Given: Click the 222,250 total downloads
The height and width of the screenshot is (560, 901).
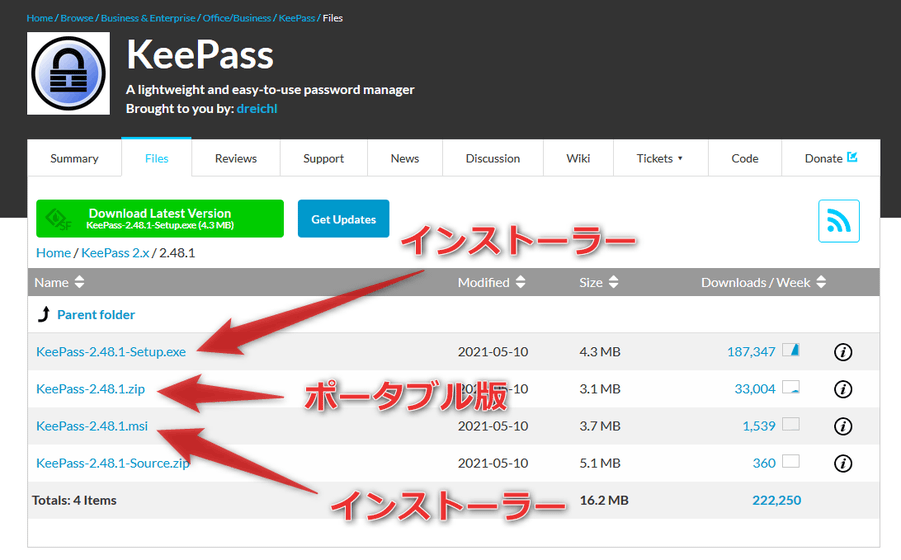Looking at the screenshot, I should [x=776, y=500].
